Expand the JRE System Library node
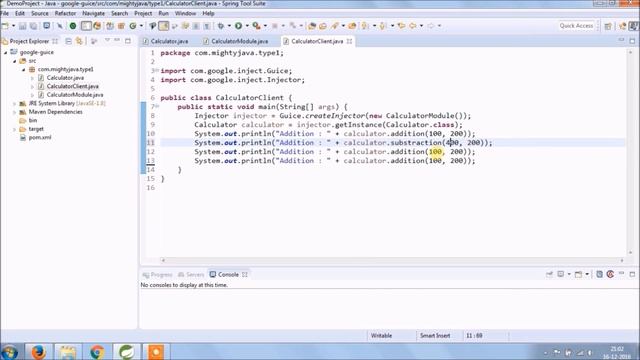The width and height of the screenshot is (640, 360). tap(15, 103)
